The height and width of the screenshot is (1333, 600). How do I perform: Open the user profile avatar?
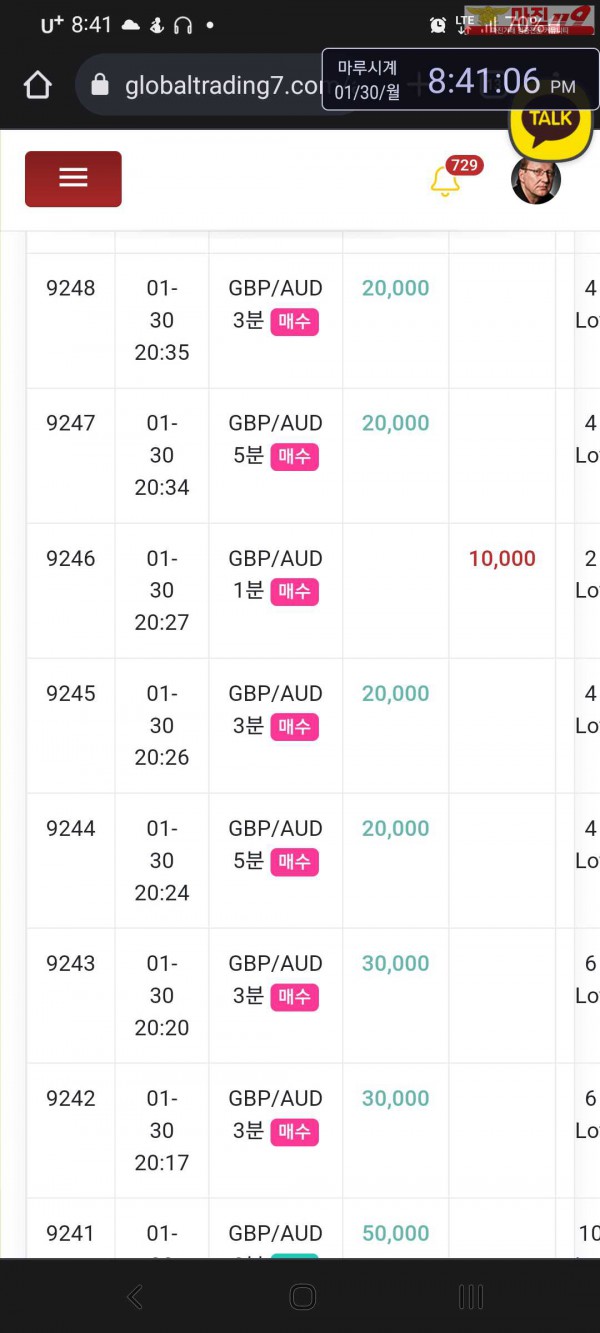coord(535,180)
